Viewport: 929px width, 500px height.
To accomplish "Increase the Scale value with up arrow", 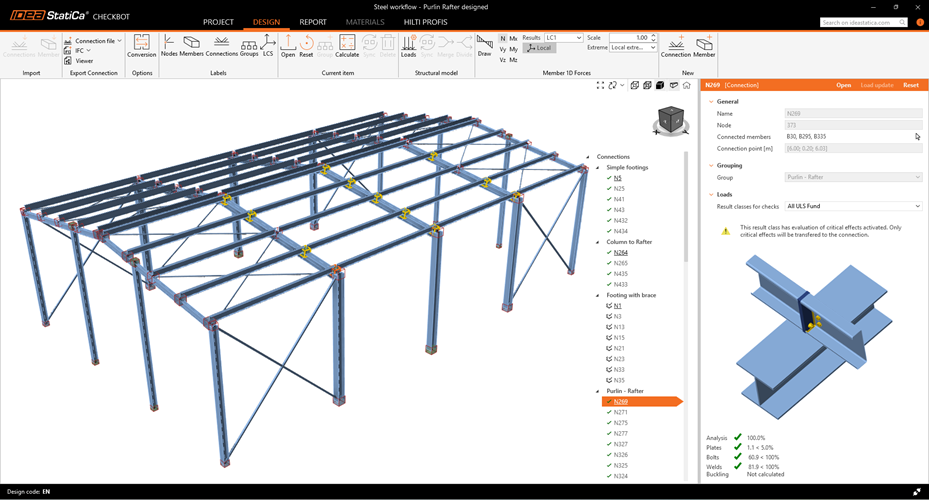I will (654, 36).
